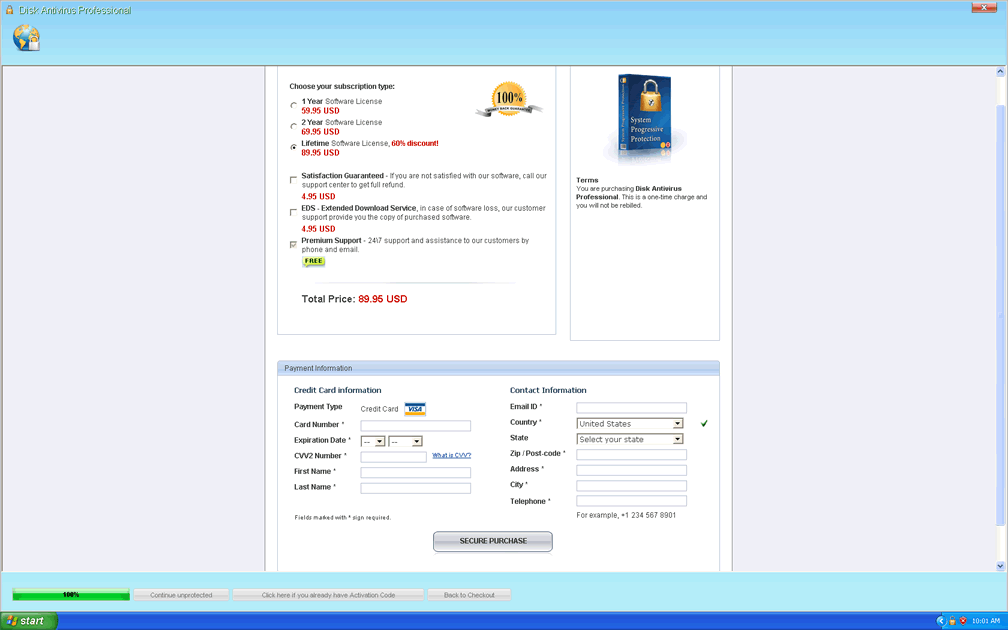Click the VISA card icon
The height and width of the screenshot is (630, 1008).
point(415,409)
